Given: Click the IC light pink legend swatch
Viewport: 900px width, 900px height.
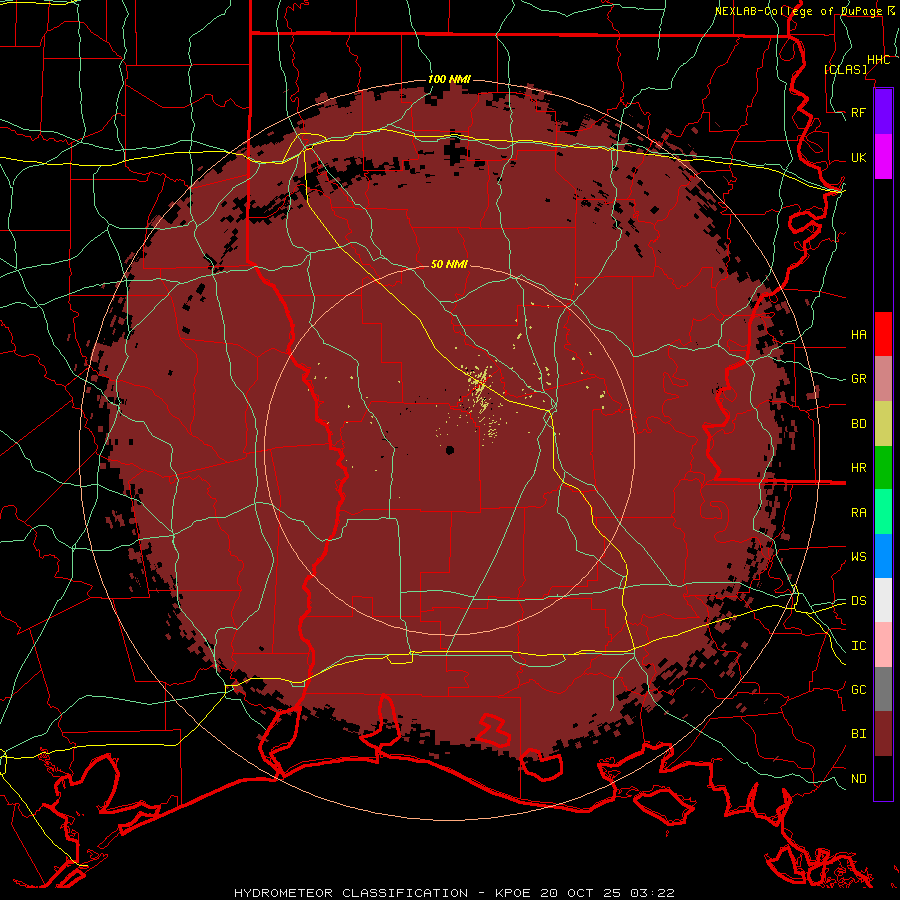Looking at the screenshot, I should (x=883, y=645).
